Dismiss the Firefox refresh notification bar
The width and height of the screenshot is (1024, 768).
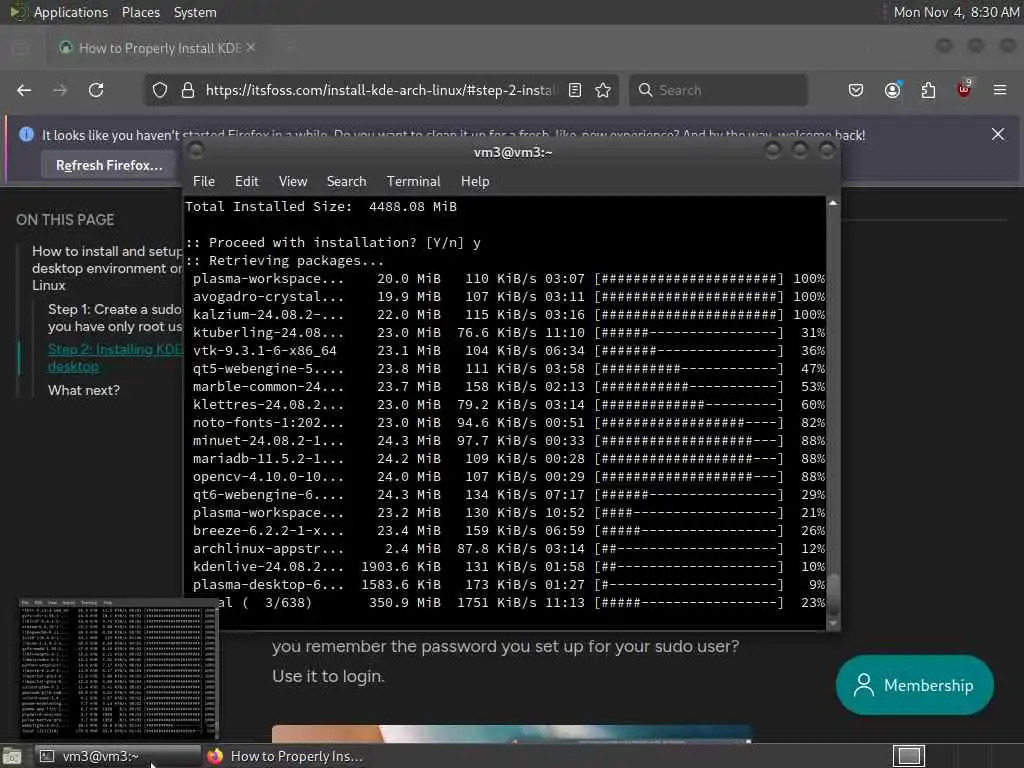[x=998, y=135]
